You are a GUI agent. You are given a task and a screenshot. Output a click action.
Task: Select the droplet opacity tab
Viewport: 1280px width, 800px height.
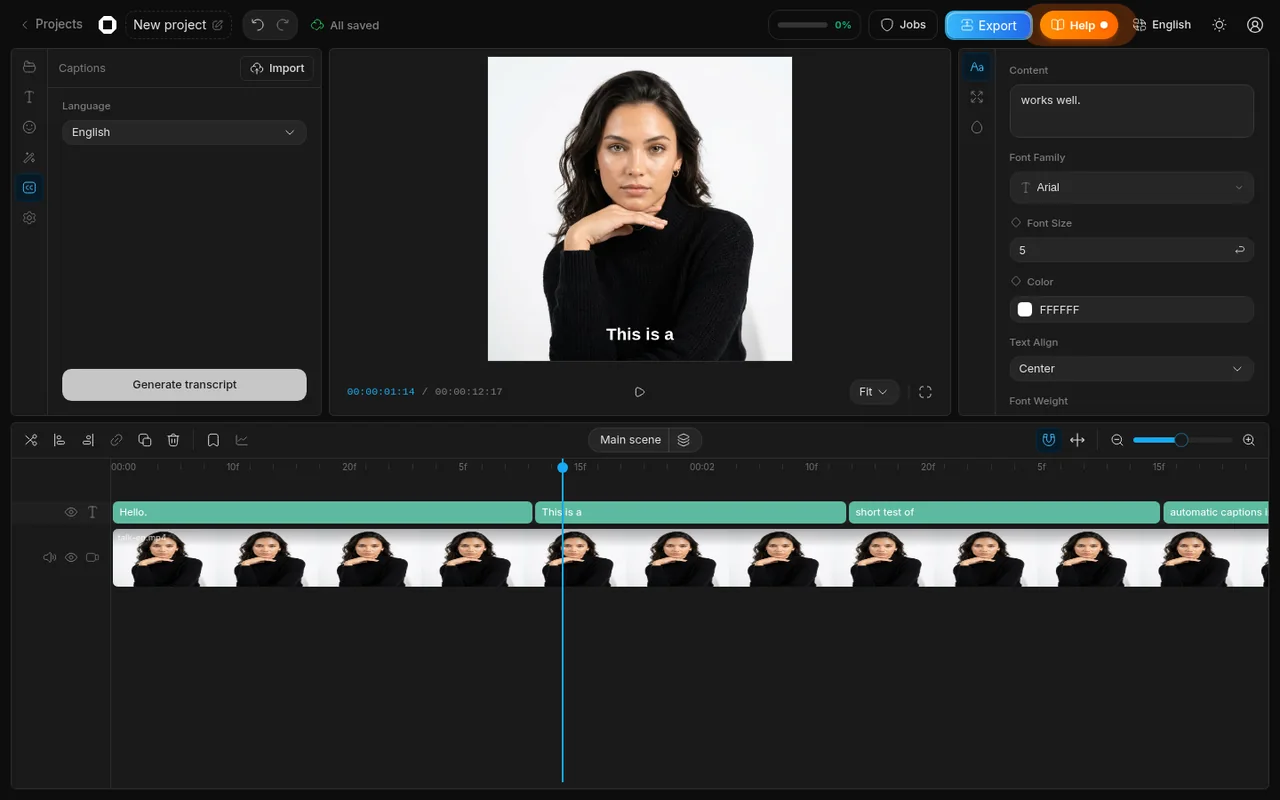[977, 127]
